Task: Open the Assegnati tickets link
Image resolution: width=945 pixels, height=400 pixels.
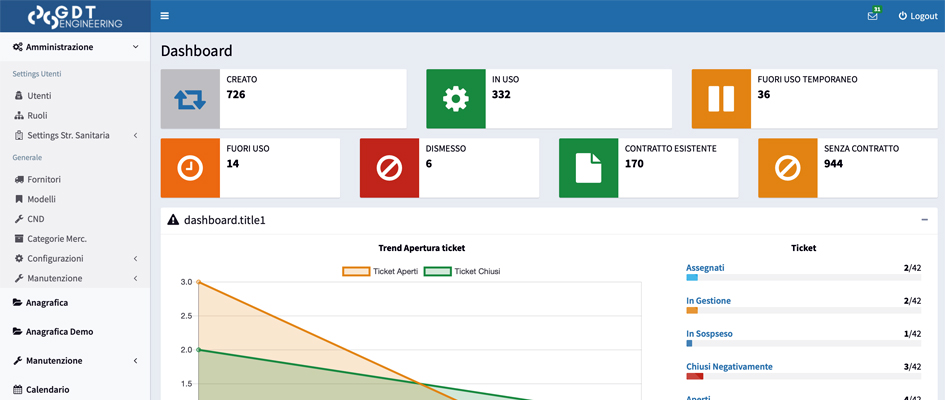Action: 705,267
